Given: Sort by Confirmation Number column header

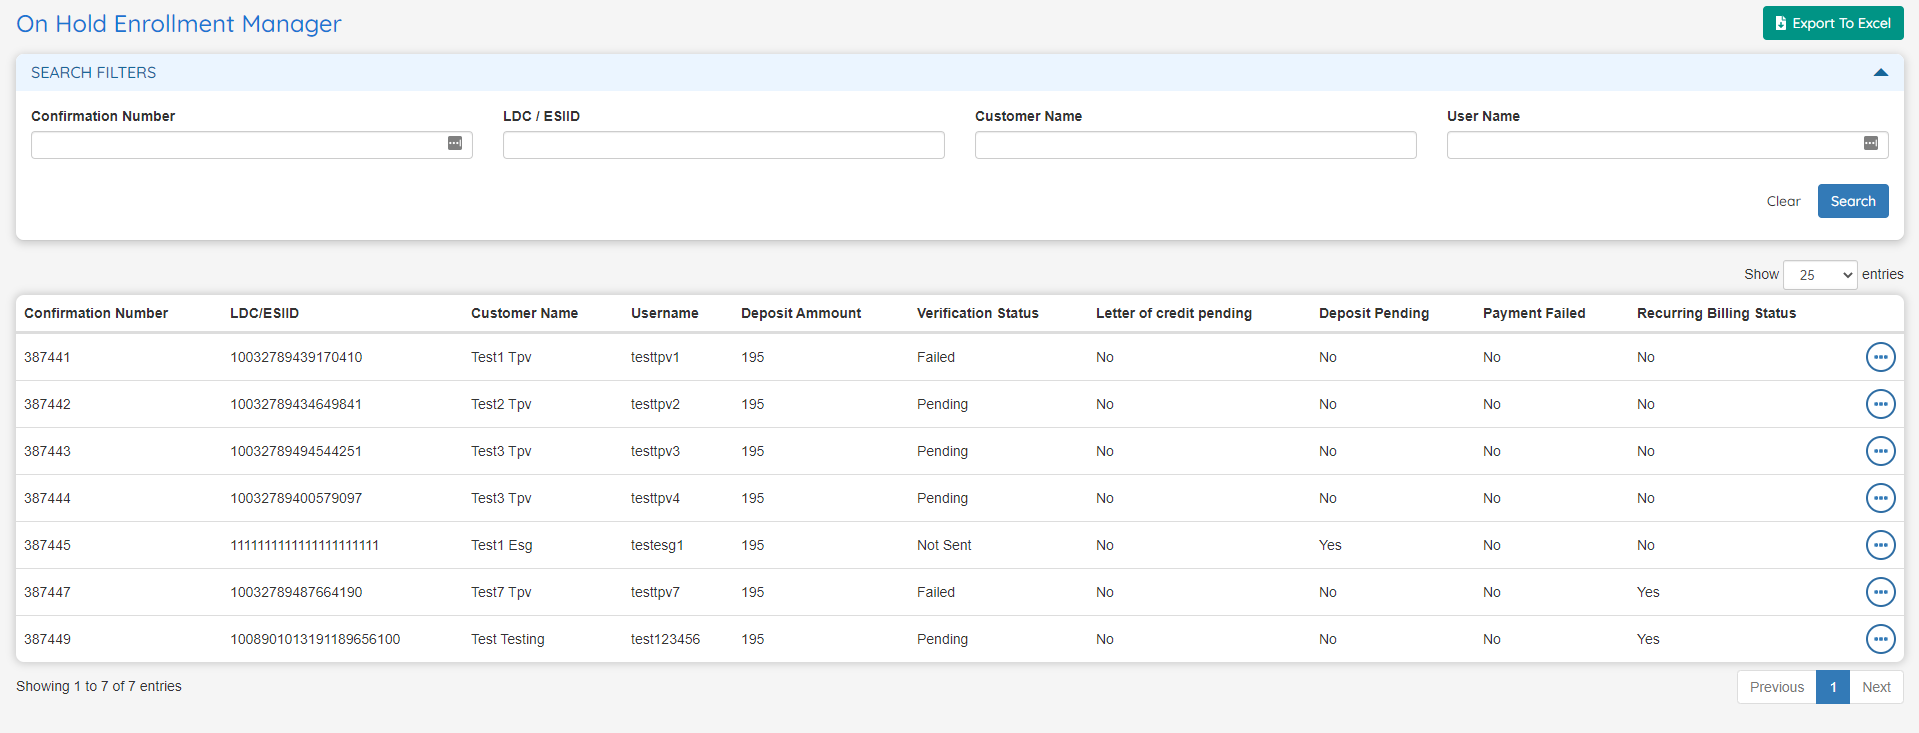Looking at the screenshot, I should pos(96,313).
